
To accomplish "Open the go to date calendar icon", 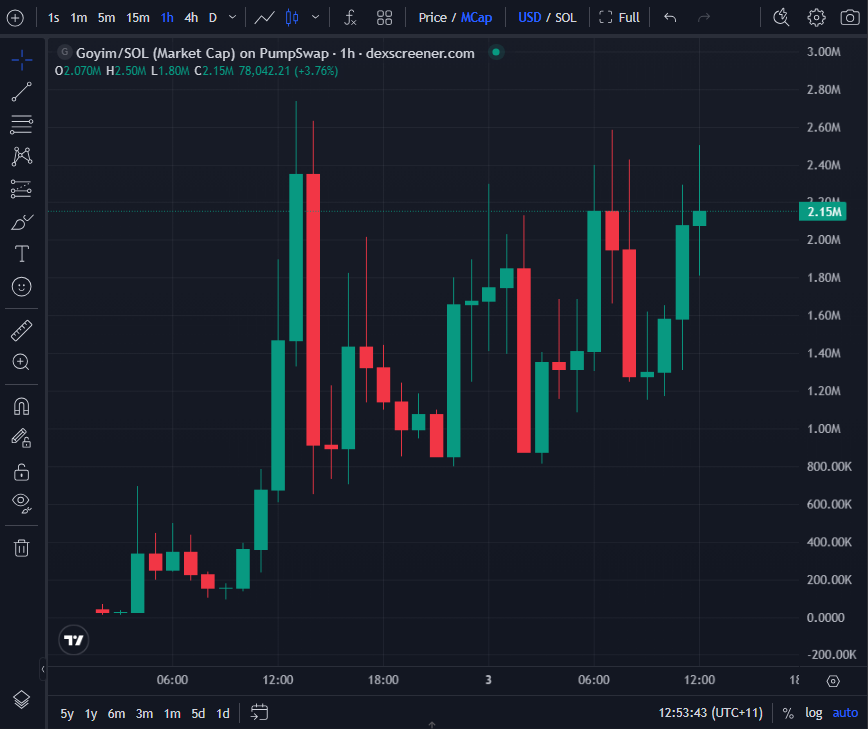I will pyautogui.click(x=259, y=712).
